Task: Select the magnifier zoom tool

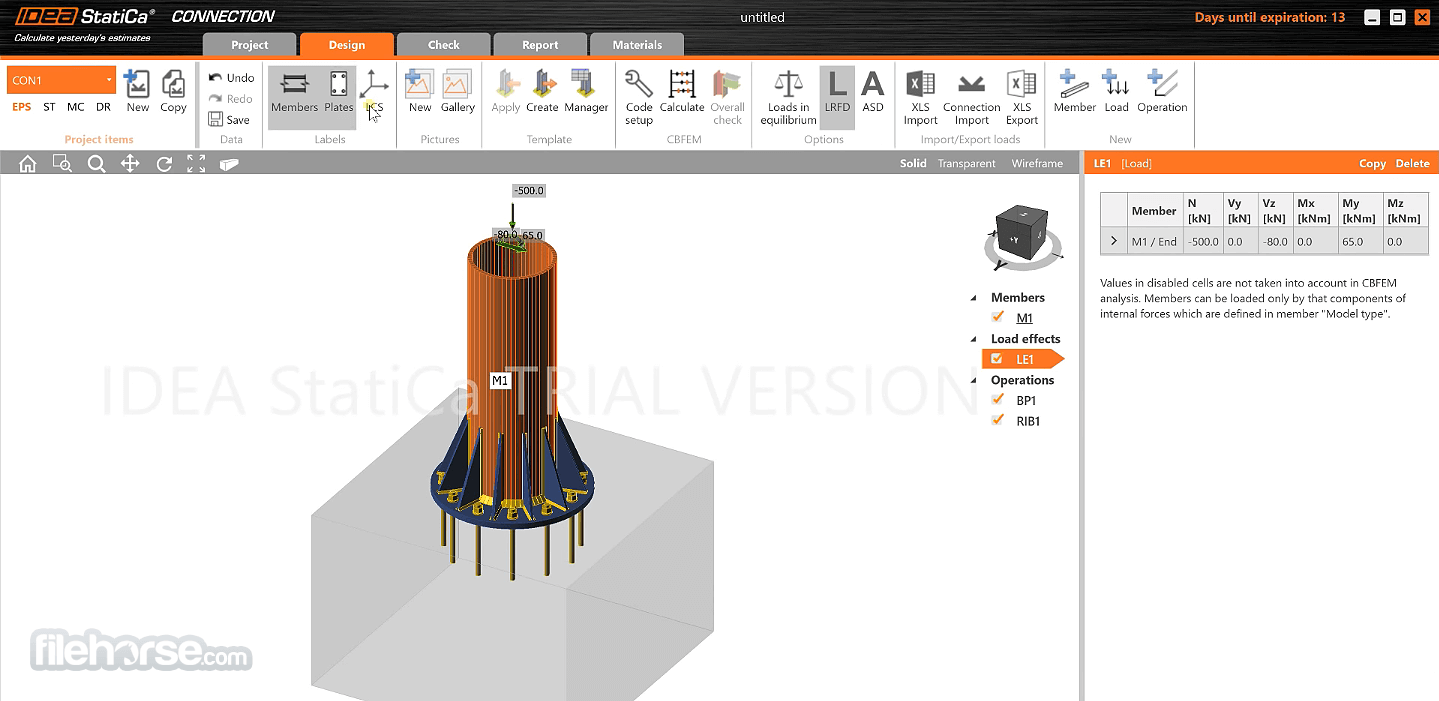Action: [96, 164]
